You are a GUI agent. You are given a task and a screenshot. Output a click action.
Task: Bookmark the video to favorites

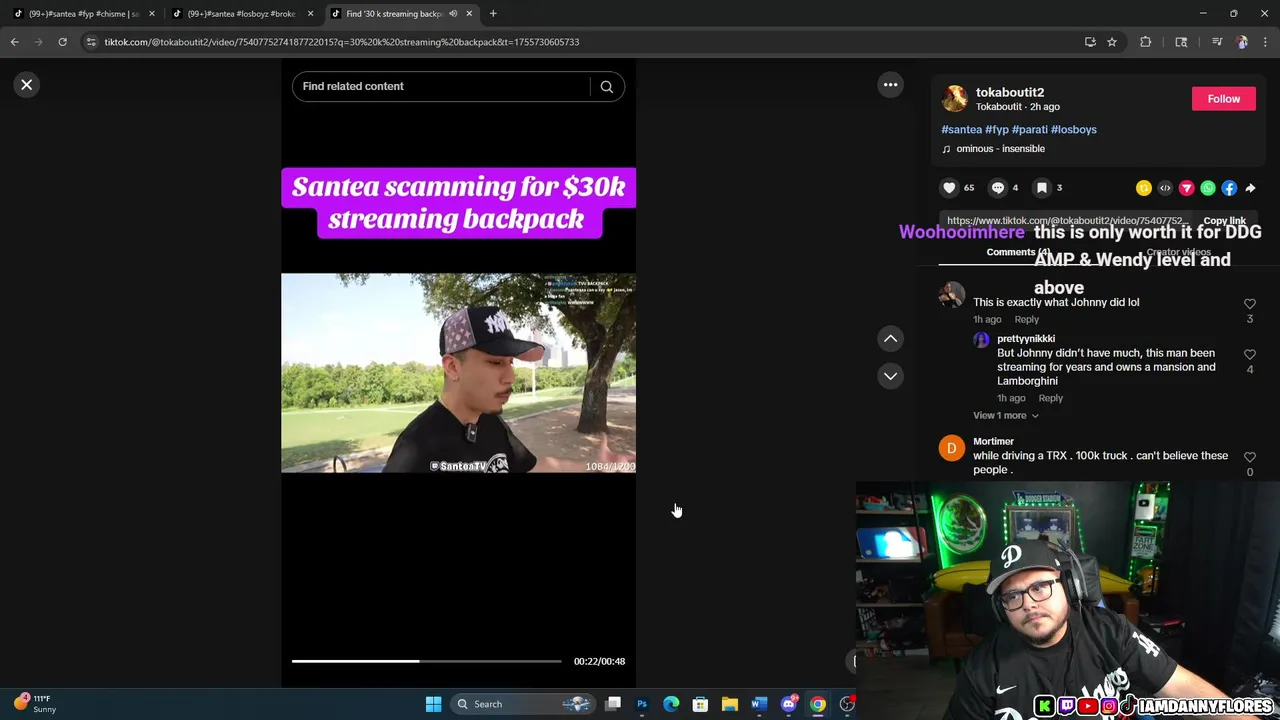1042,188
